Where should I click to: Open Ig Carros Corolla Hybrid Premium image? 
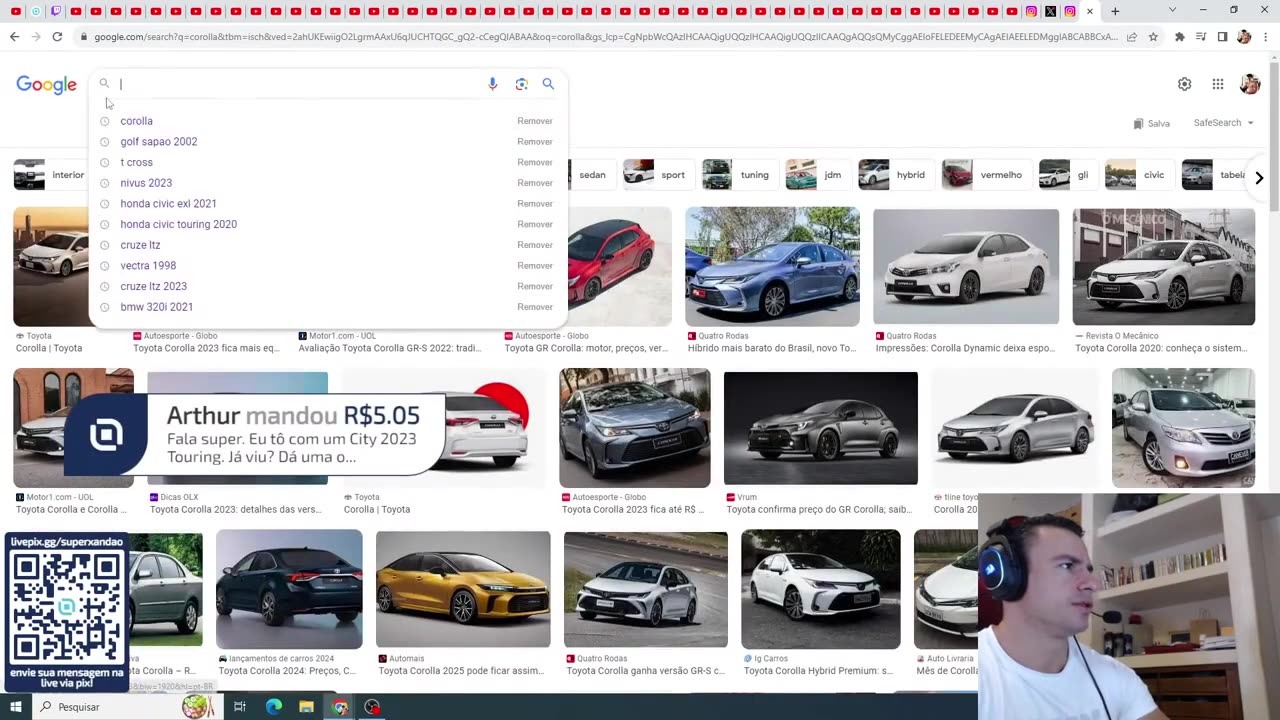coord(820,589)
